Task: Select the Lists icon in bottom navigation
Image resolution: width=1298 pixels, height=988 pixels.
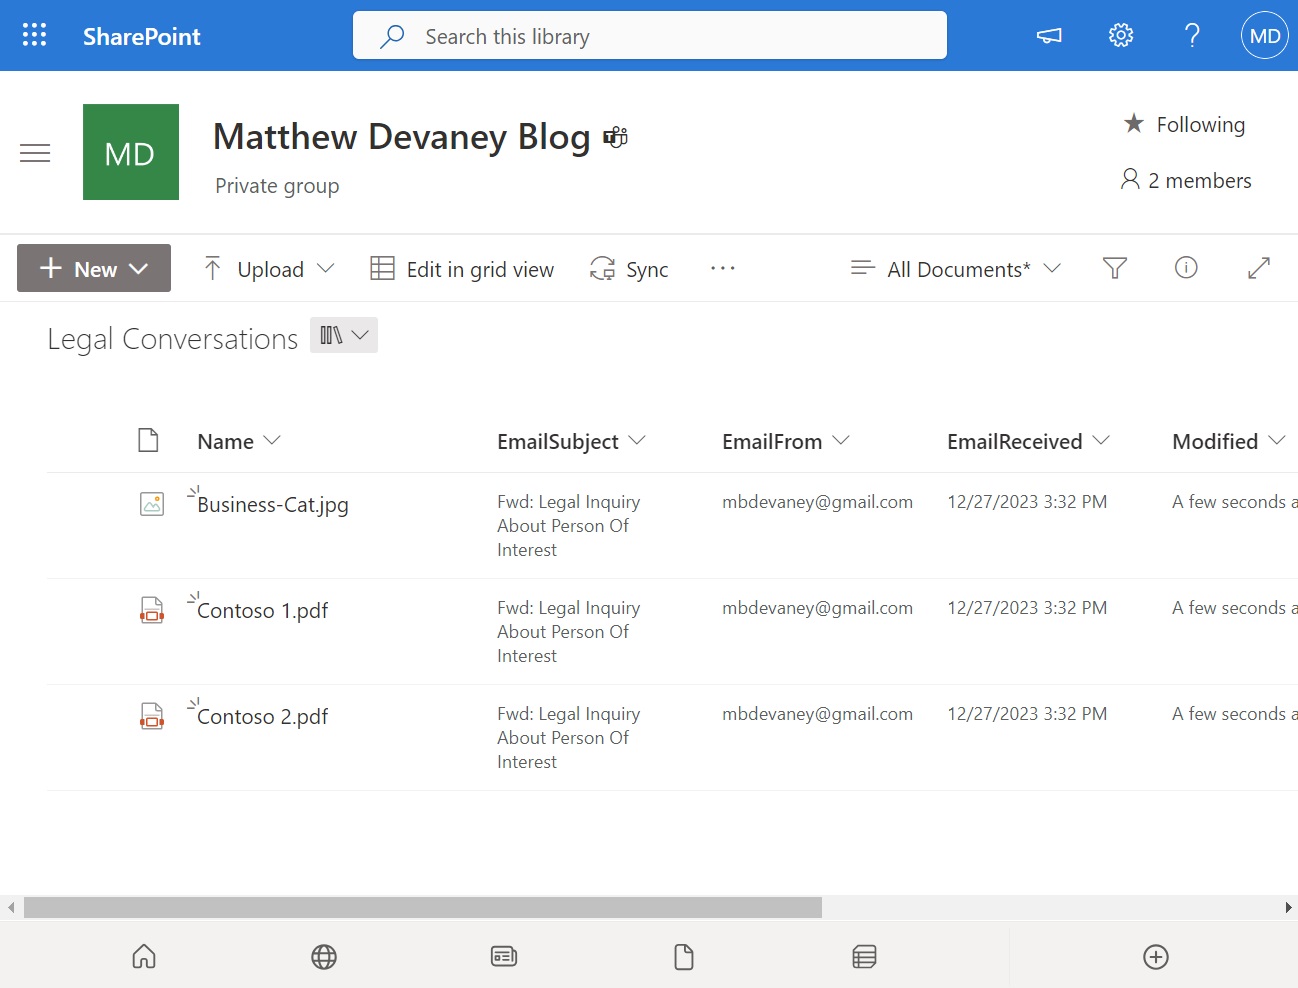Action: (x=864, y=956)
